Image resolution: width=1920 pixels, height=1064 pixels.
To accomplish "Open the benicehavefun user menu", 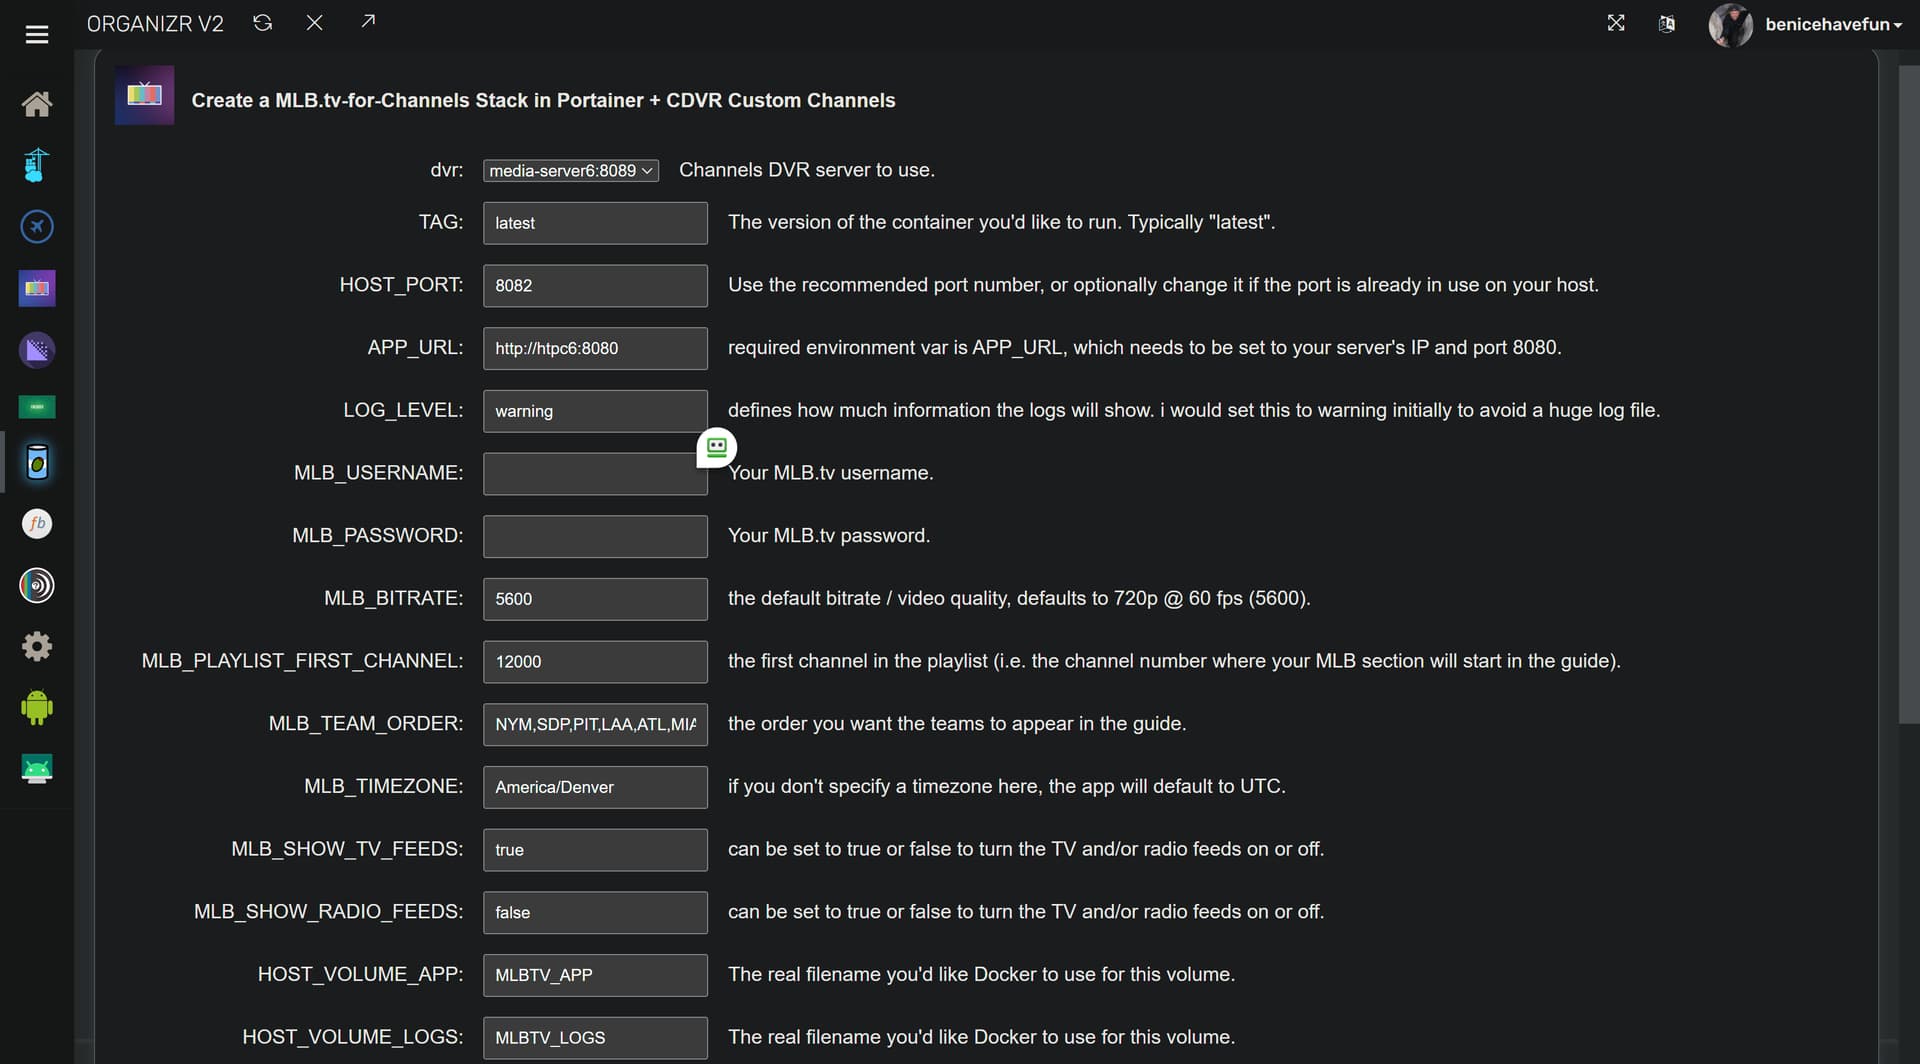I will 1832,25.
